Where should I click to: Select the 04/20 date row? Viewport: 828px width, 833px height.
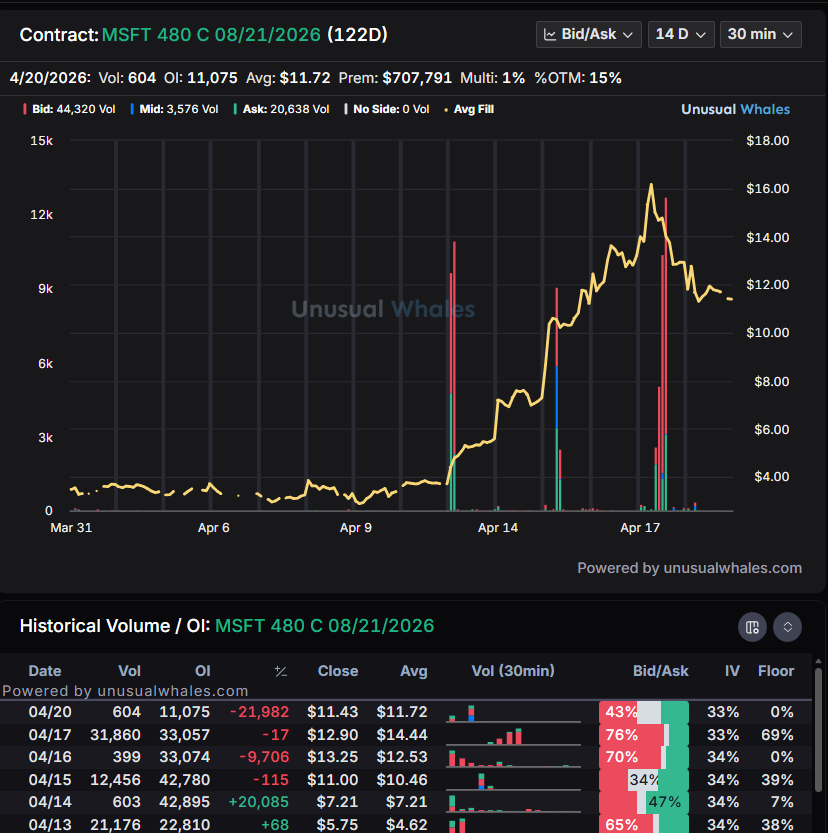406,712
